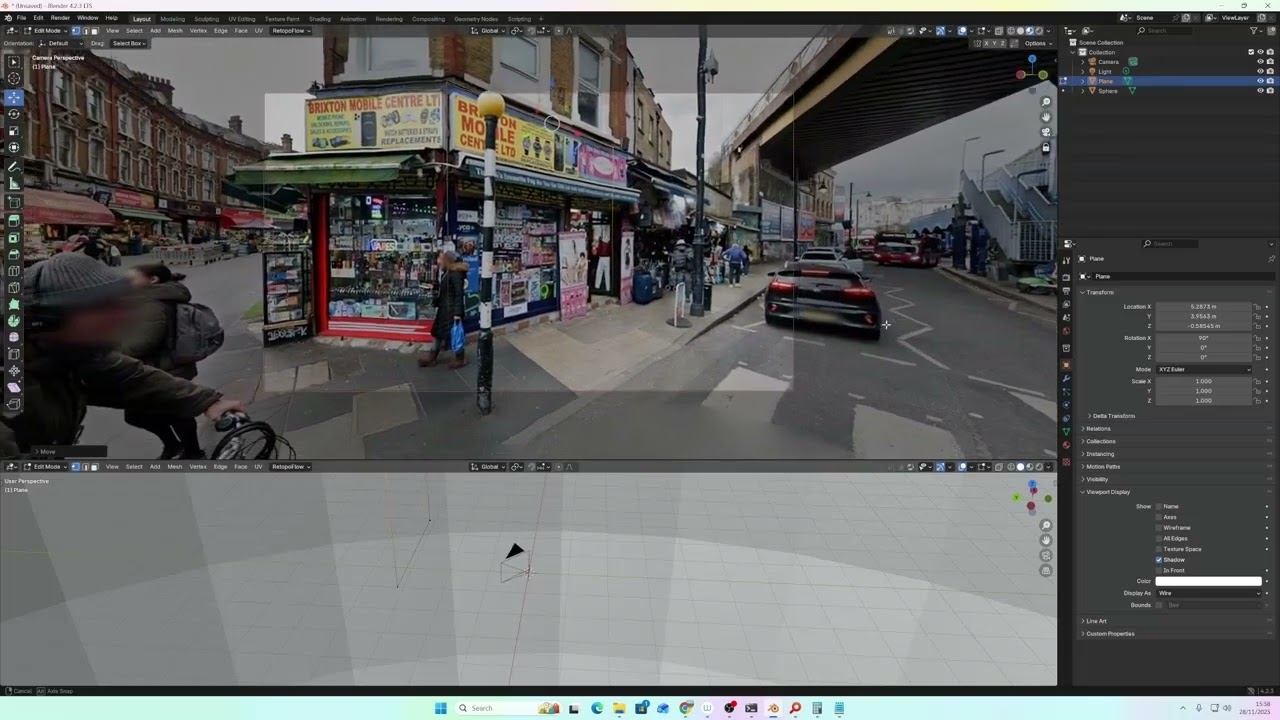Select the Transform tool in upper viewport toolbar
Screen dimensions: 1280x720
tap(14, 147)
